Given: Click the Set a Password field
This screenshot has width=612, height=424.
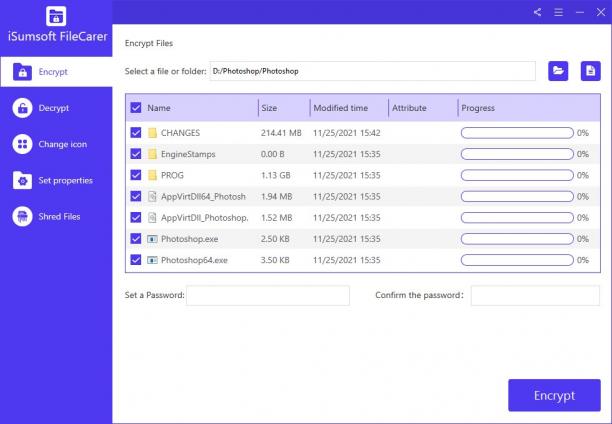Looking at the screenshot, I should [268, 295].
